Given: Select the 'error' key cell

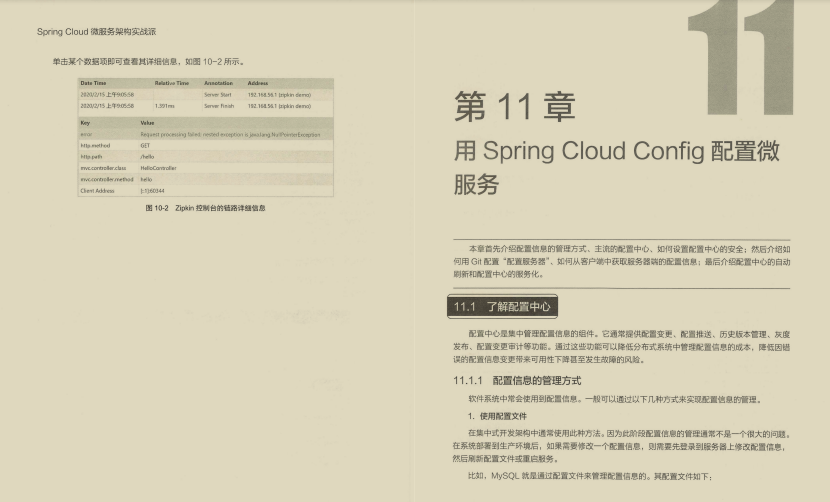Looking at the screenshot, I should point(86,135).
